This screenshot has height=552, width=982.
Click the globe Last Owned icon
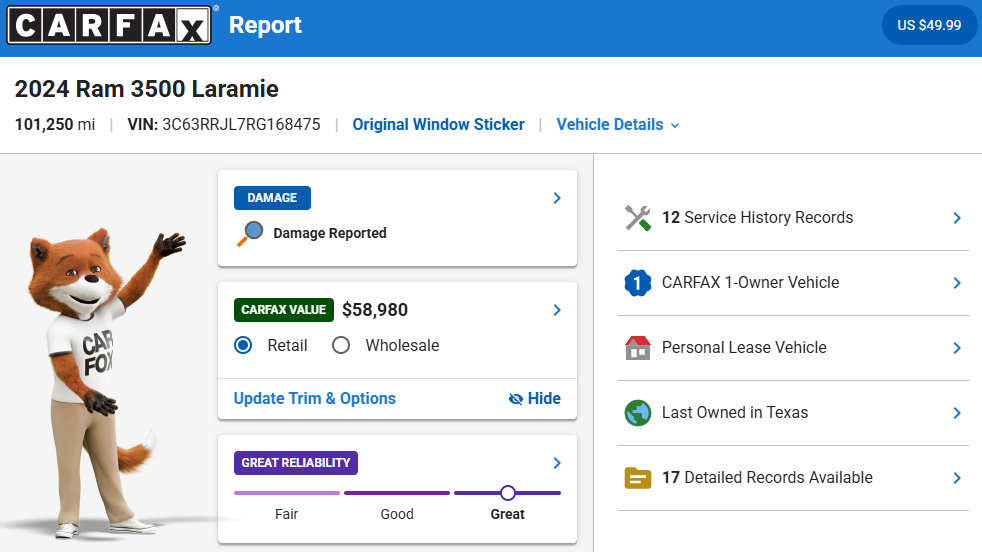tap(638, 413)
